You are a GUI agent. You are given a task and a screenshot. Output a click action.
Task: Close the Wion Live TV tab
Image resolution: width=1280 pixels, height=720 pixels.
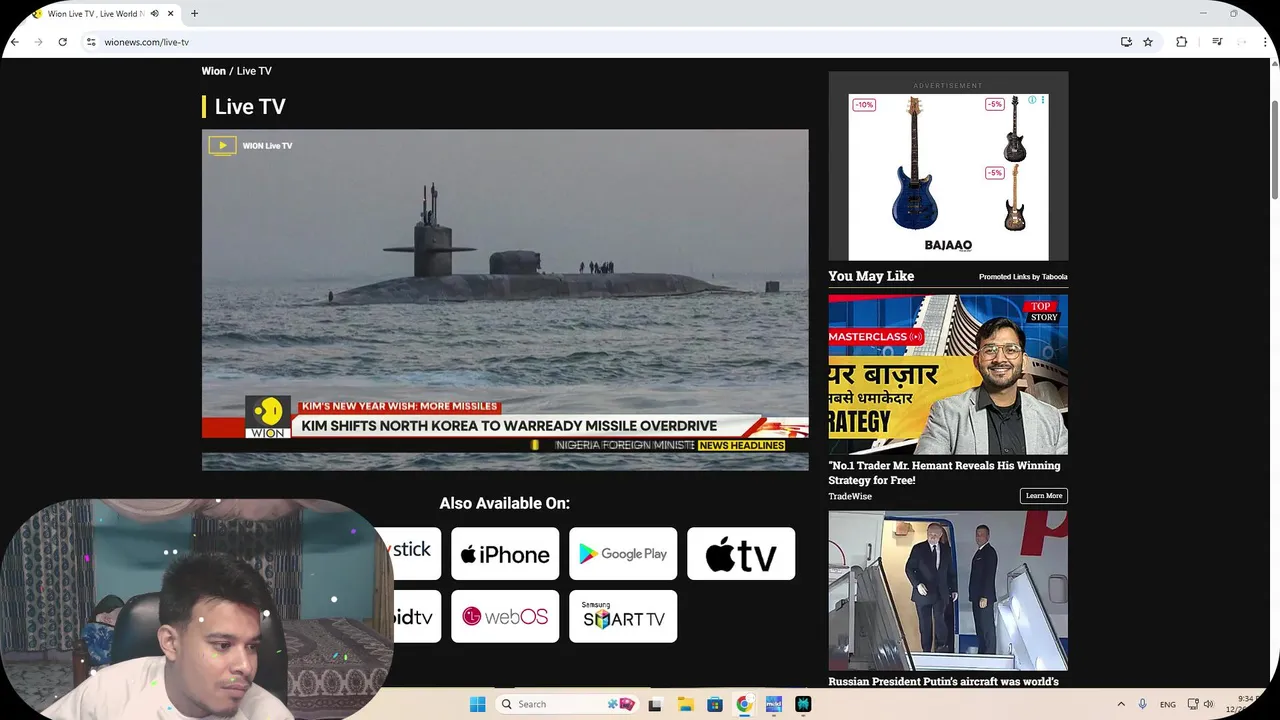[x=171, y=14]
